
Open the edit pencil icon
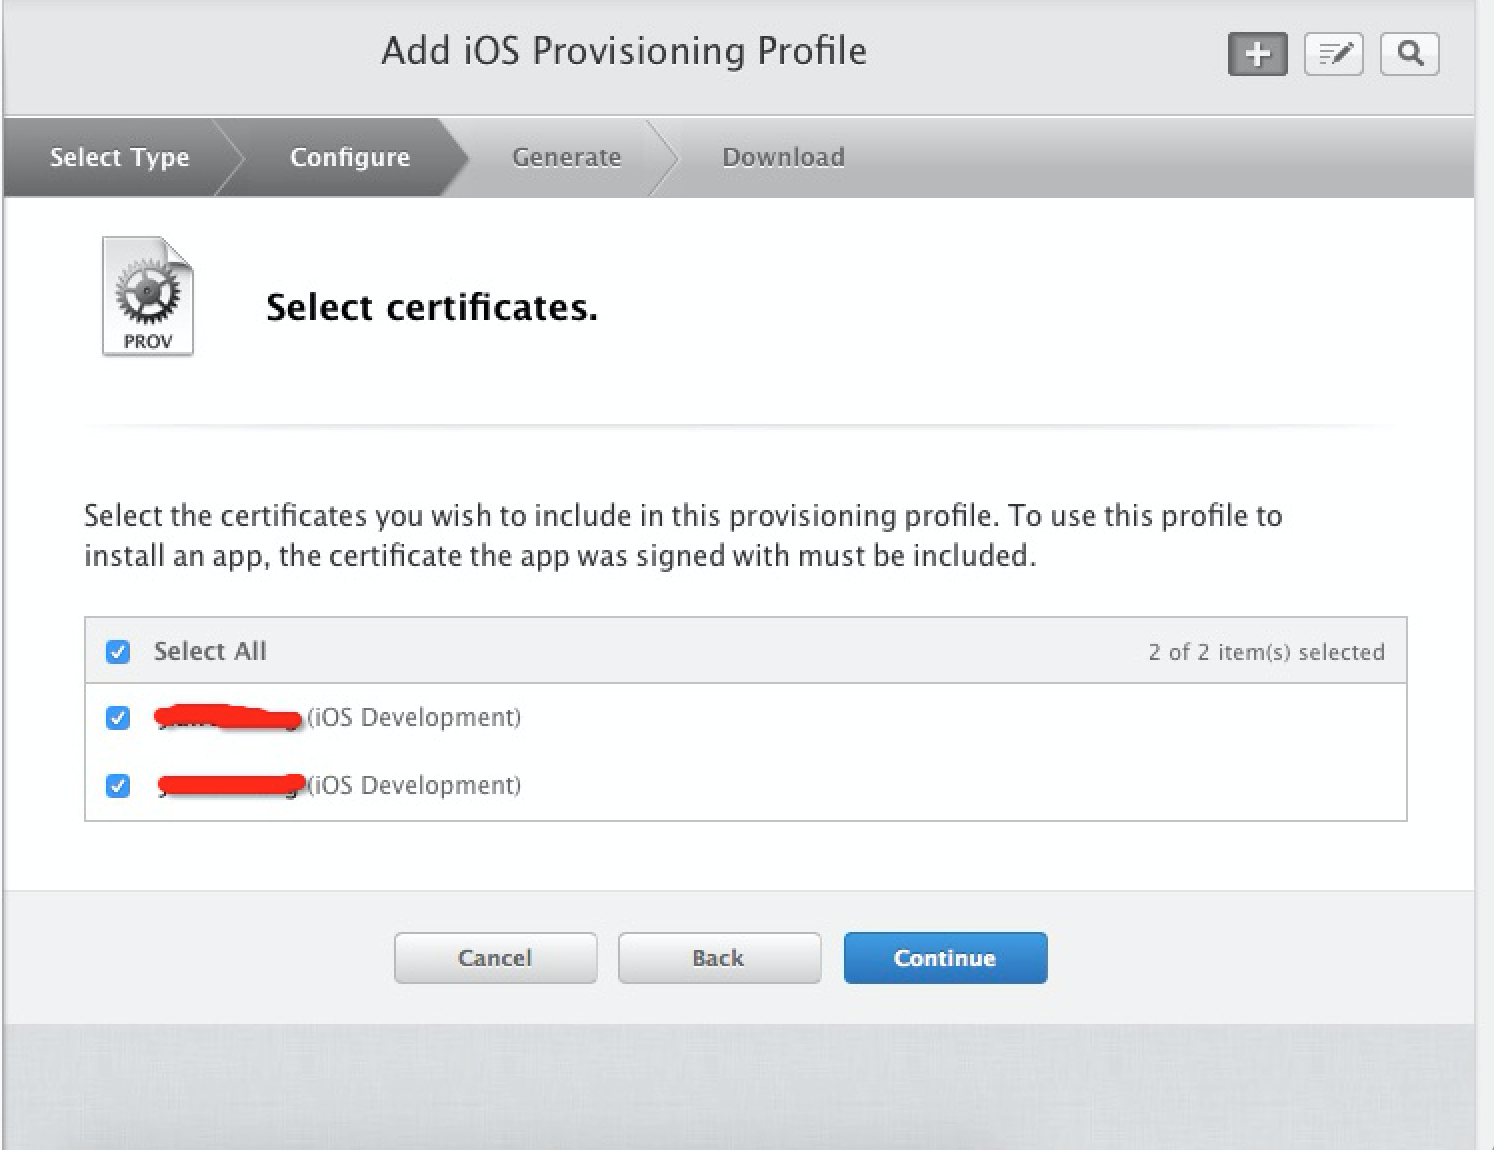point(1334,54)
